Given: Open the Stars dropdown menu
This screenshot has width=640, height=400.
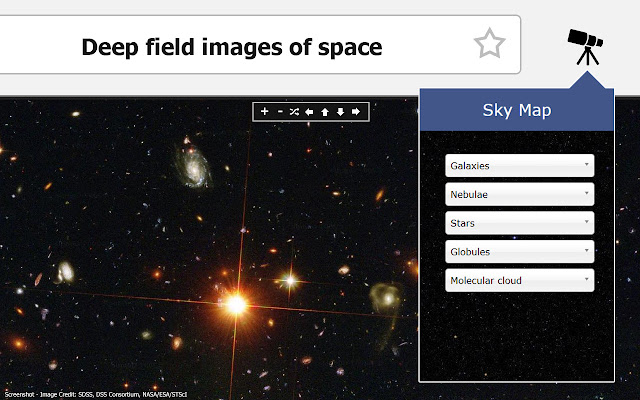Looking at the screenshot, I should pyautogui.click(x=520, y=223).
